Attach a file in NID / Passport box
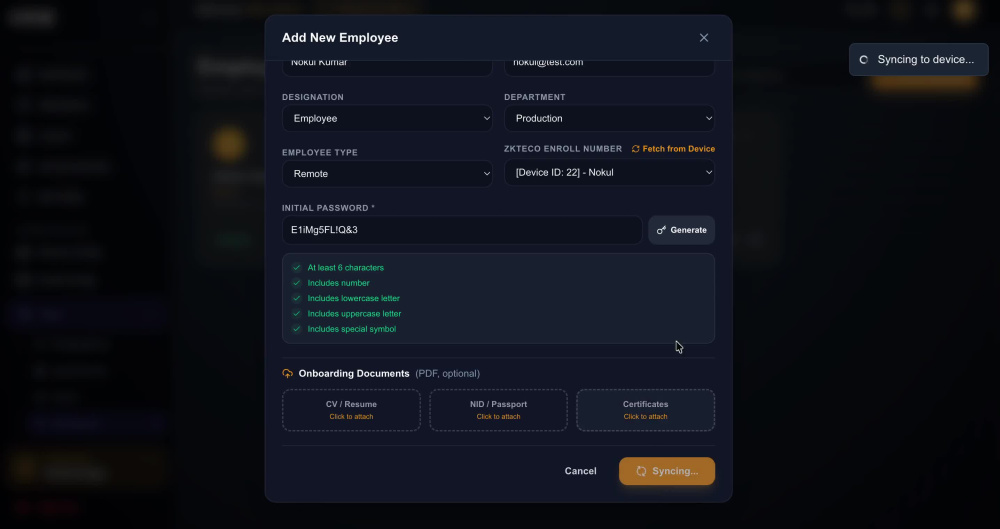The width and height of the screenshot is (1000, 529). pyautogui.click(x=498, y=410)
